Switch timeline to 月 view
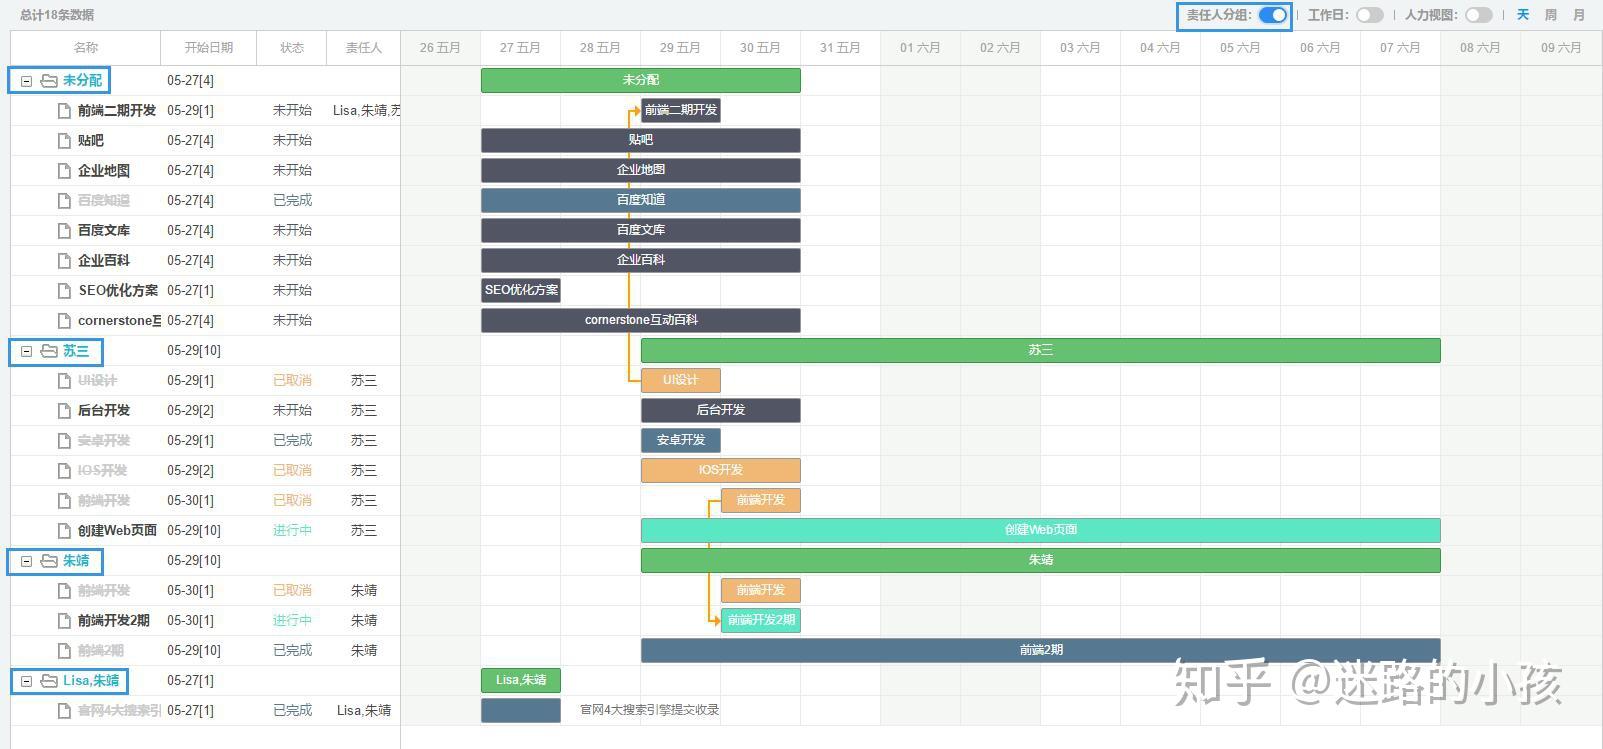The height and width of the screenshot is (749, 1603). coord(1578,15)
